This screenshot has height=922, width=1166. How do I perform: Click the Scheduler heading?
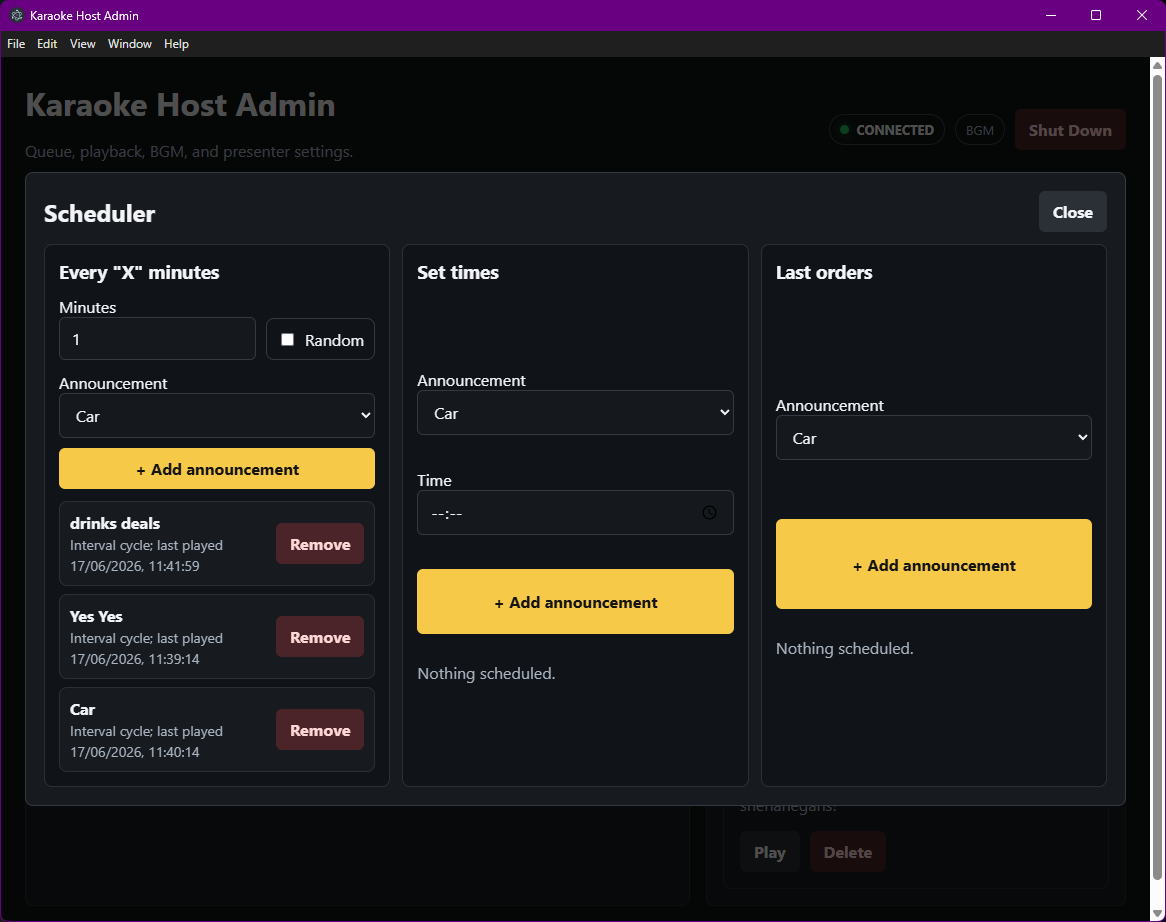[100, 213]
